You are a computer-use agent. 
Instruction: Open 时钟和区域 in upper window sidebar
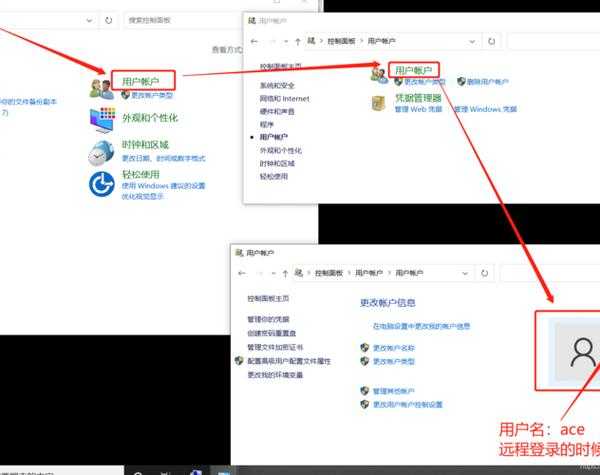pyautogui.click(x=277, y=163)
